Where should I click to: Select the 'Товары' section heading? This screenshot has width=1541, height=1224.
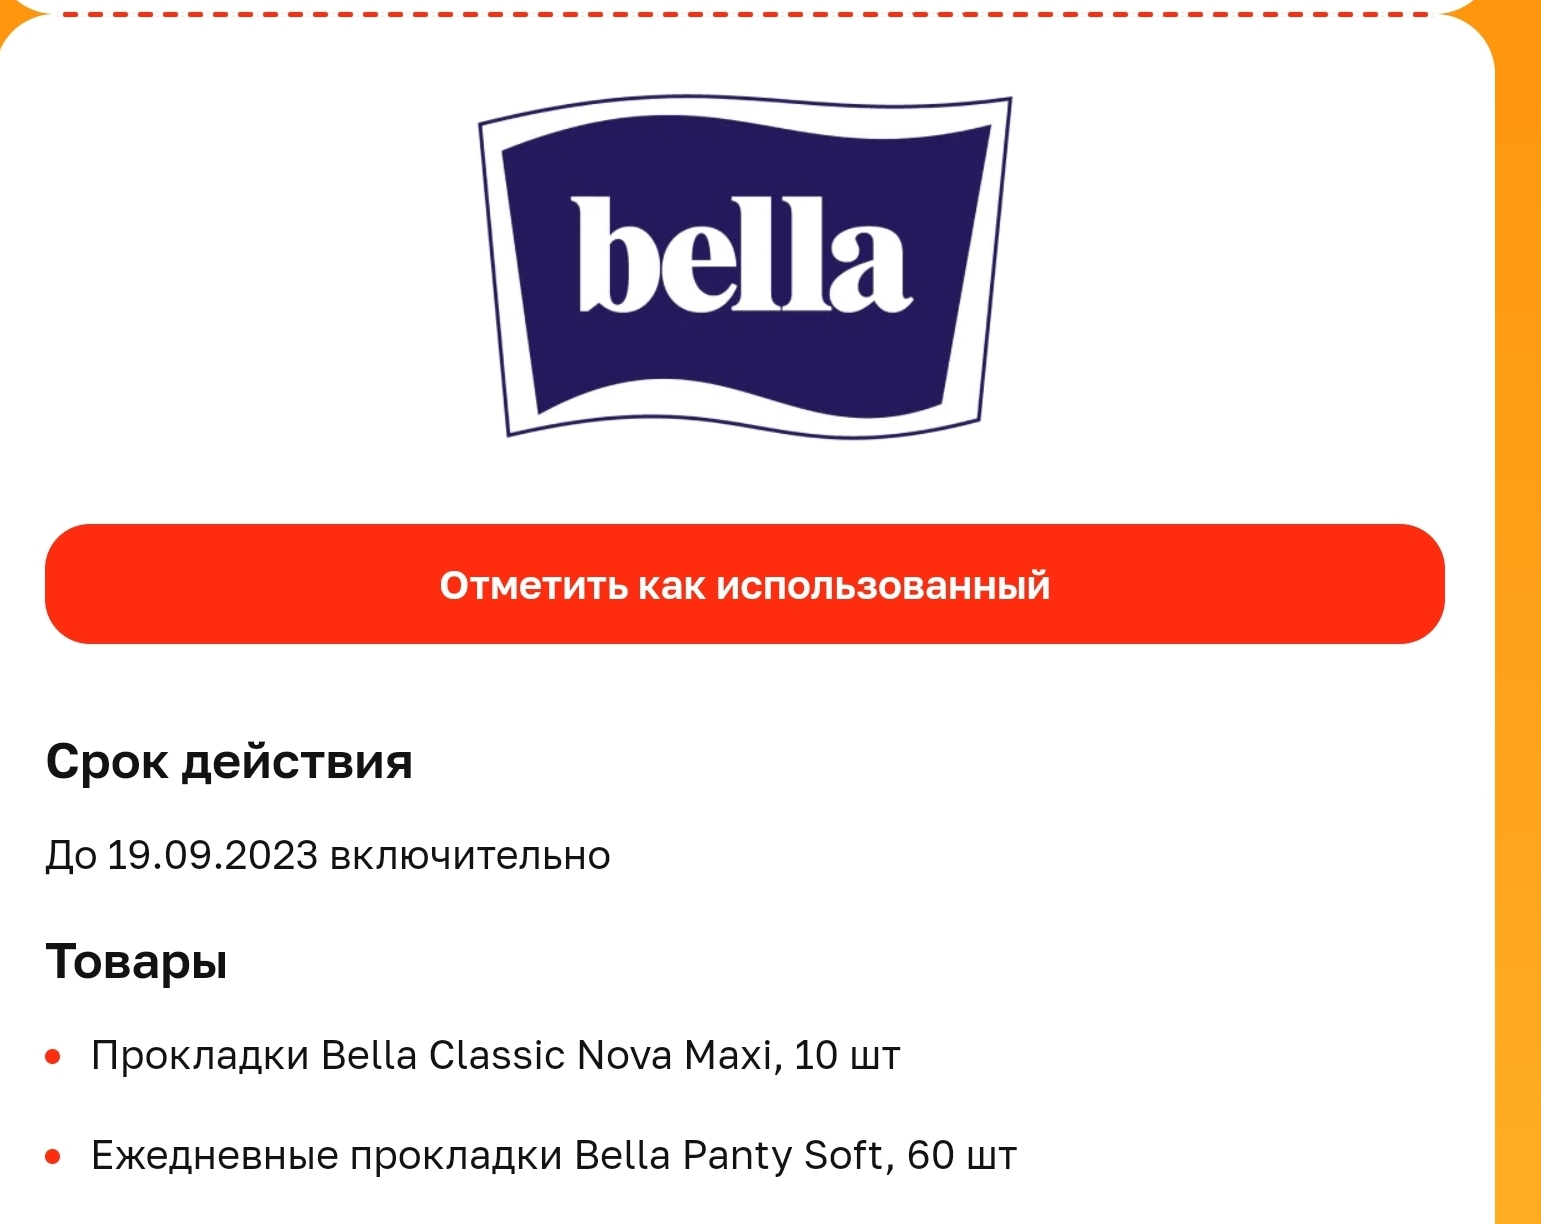[x=137, y=963]
